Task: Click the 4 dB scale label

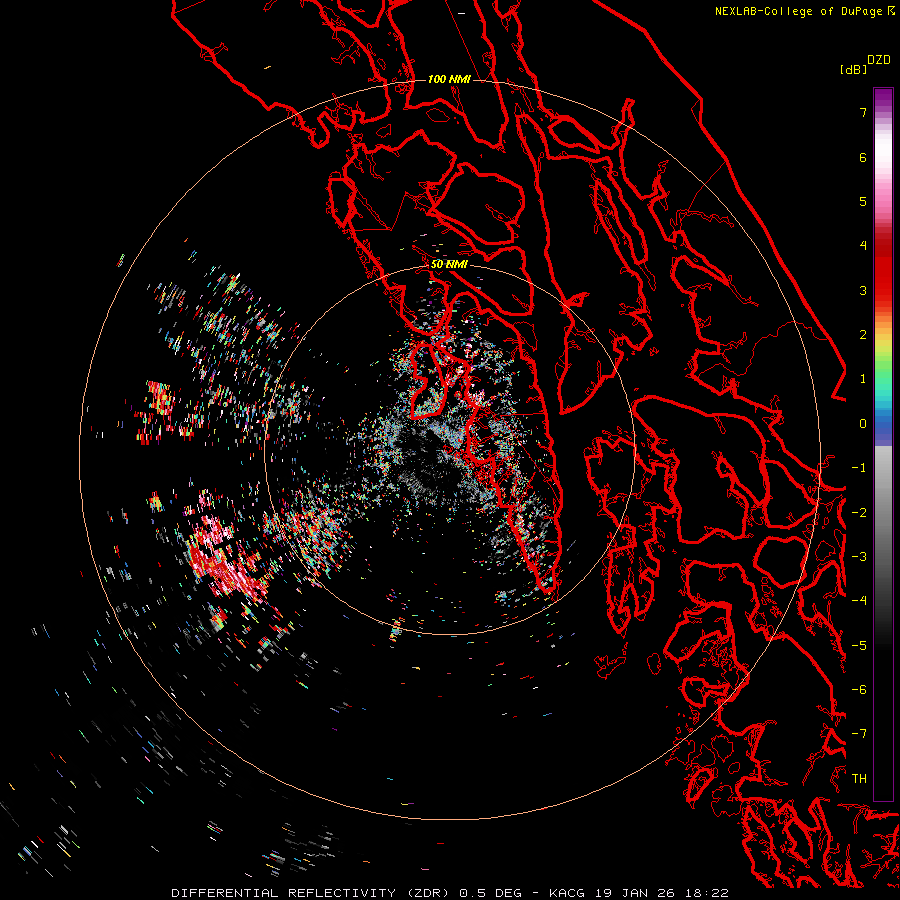Action: coord(863,246)
